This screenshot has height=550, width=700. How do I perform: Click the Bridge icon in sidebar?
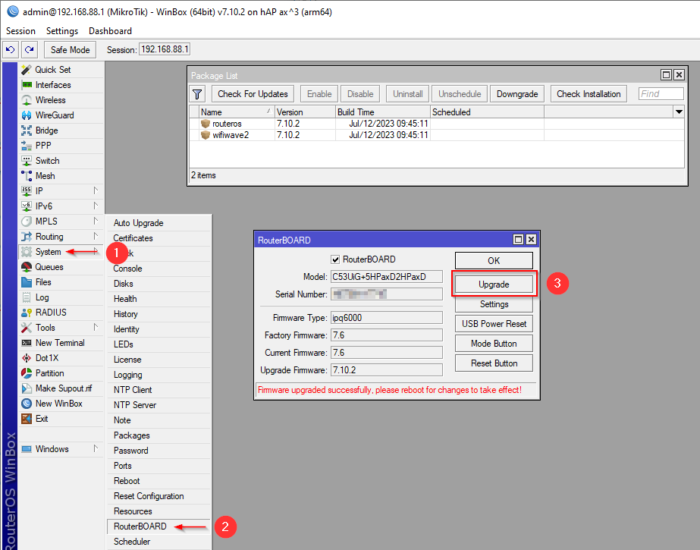click(27, 130)
